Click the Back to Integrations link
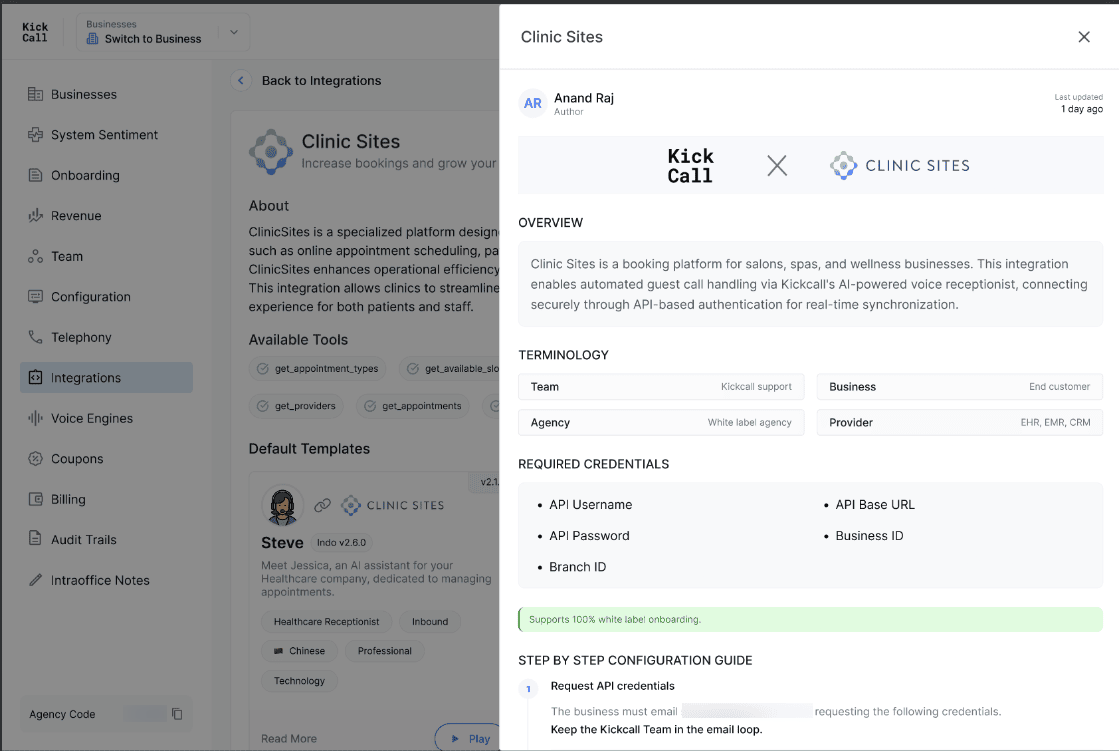 point(321,81)
